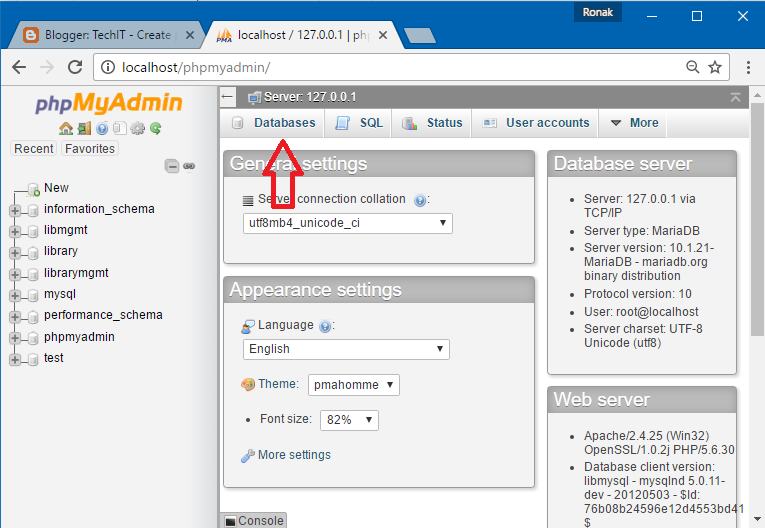Image resolution: width=765 pixels, height=528 pixels.
Task: Select text 'Server type: MariaDB'
Action: 642,231
